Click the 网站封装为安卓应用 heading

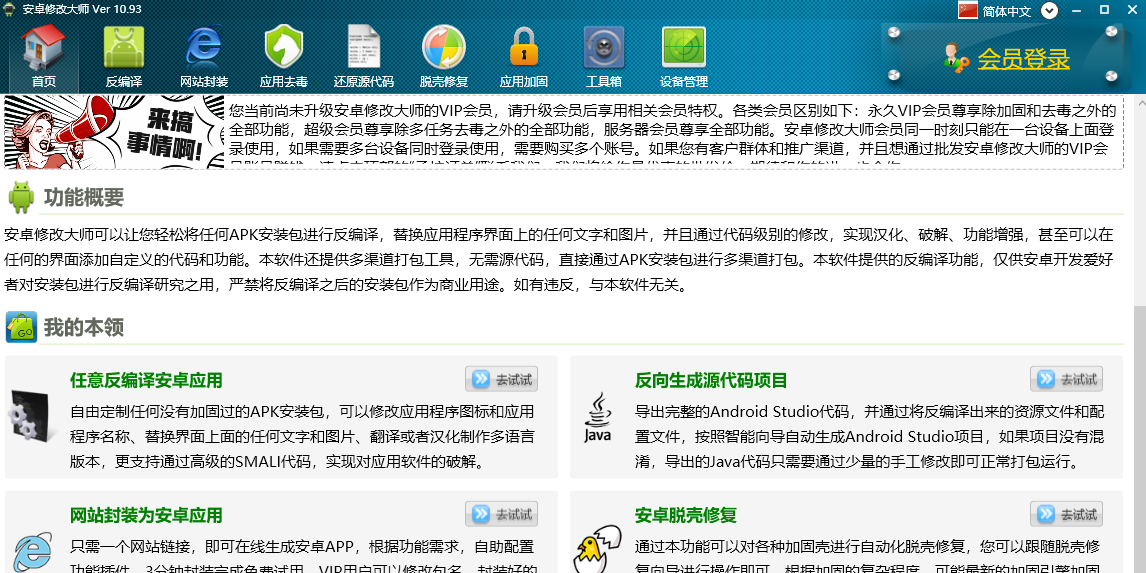click(x=146, y=515)
